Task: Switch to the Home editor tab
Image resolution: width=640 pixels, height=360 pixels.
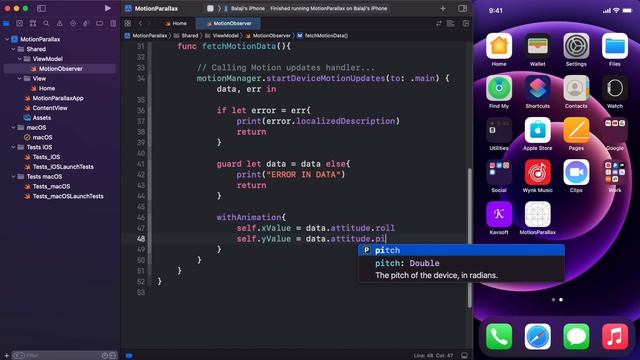Action: (x=176, y=23)
